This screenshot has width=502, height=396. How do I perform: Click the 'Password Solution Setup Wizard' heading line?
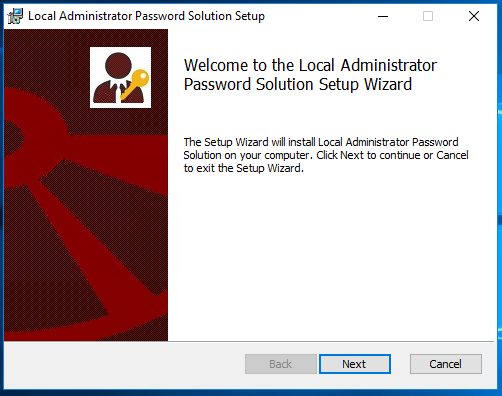(x=298, y=84)
